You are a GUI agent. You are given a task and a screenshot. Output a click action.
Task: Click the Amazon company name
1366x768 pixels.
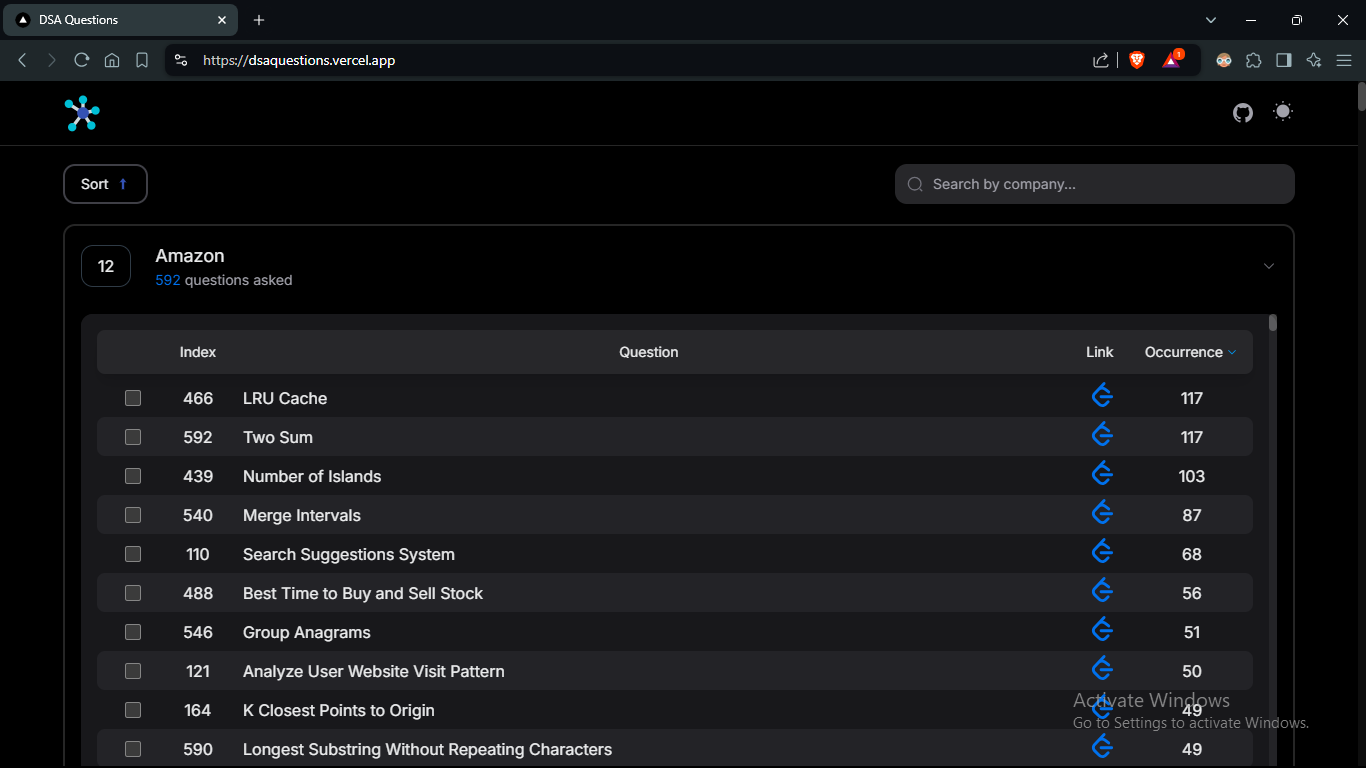pyautogui.click(x=190, y=256)
